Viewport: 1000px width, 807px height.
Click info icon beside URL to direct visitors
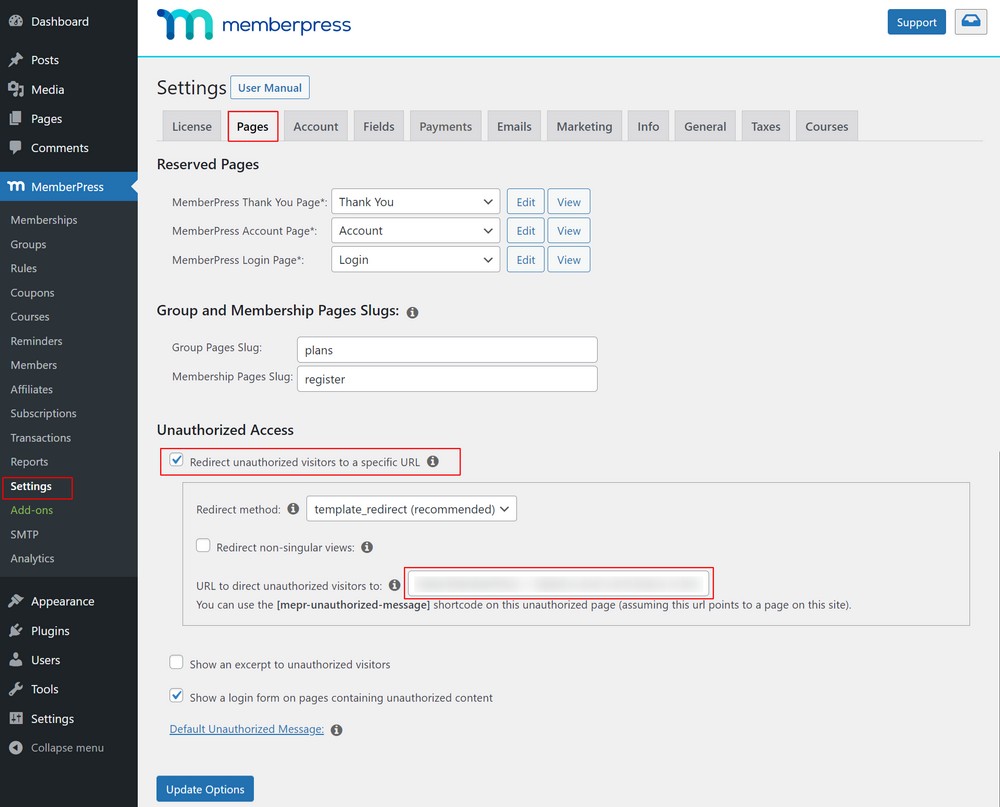pos(395,585)
